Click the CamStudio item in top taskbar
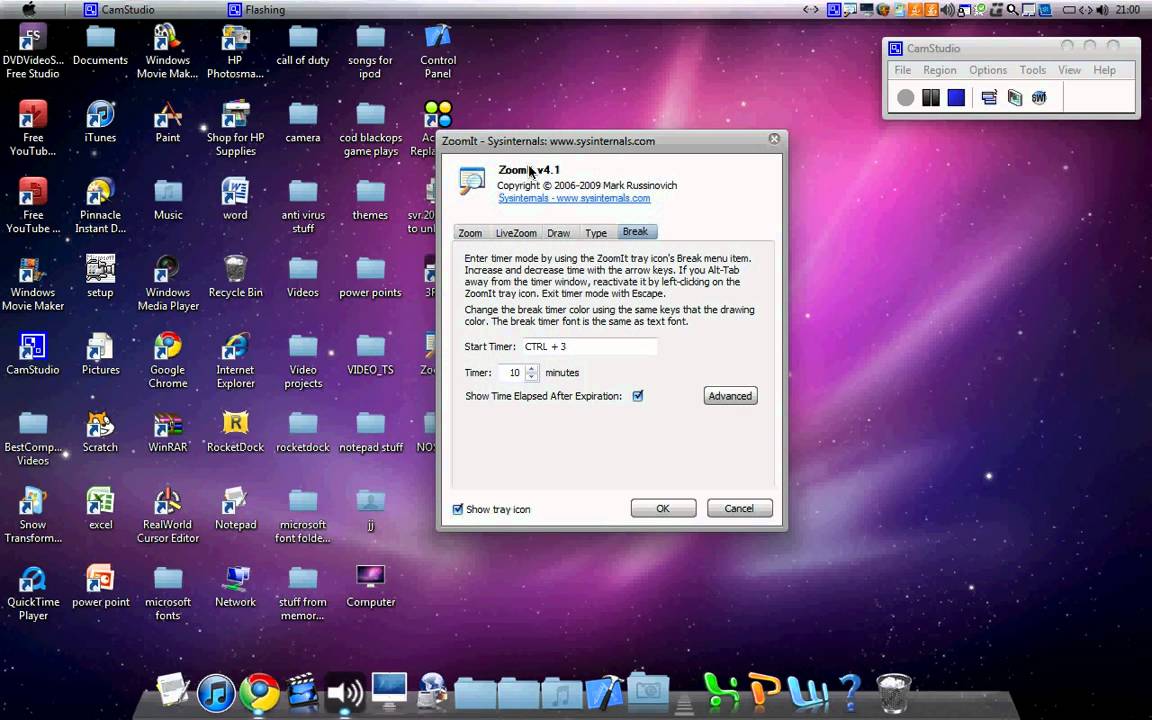 120,10
